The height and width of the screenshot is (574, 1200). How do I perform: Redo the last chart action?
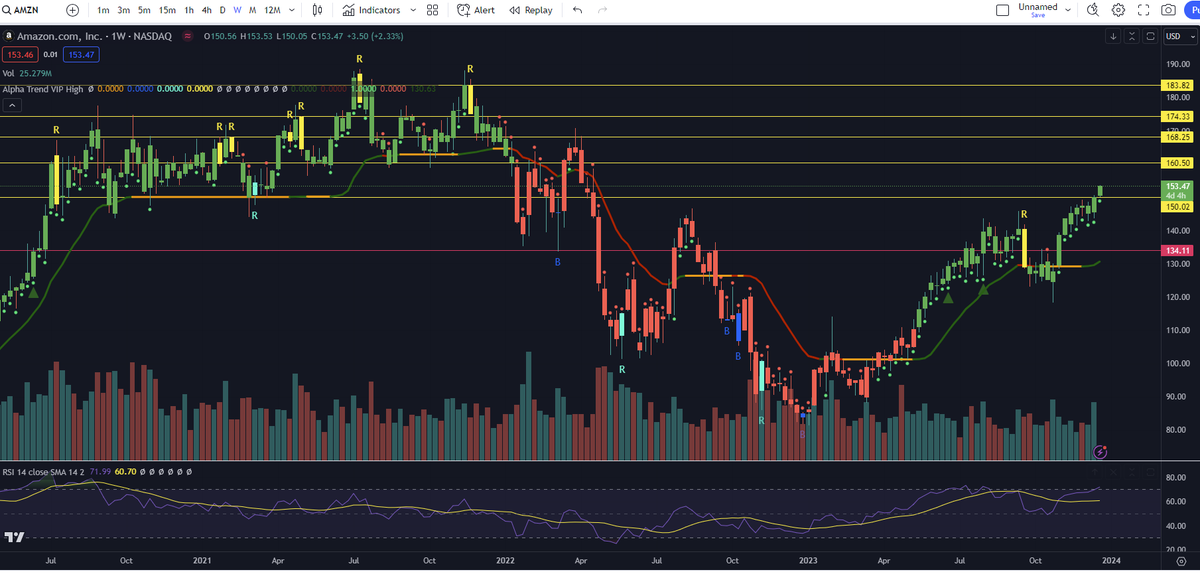(602, 10)
